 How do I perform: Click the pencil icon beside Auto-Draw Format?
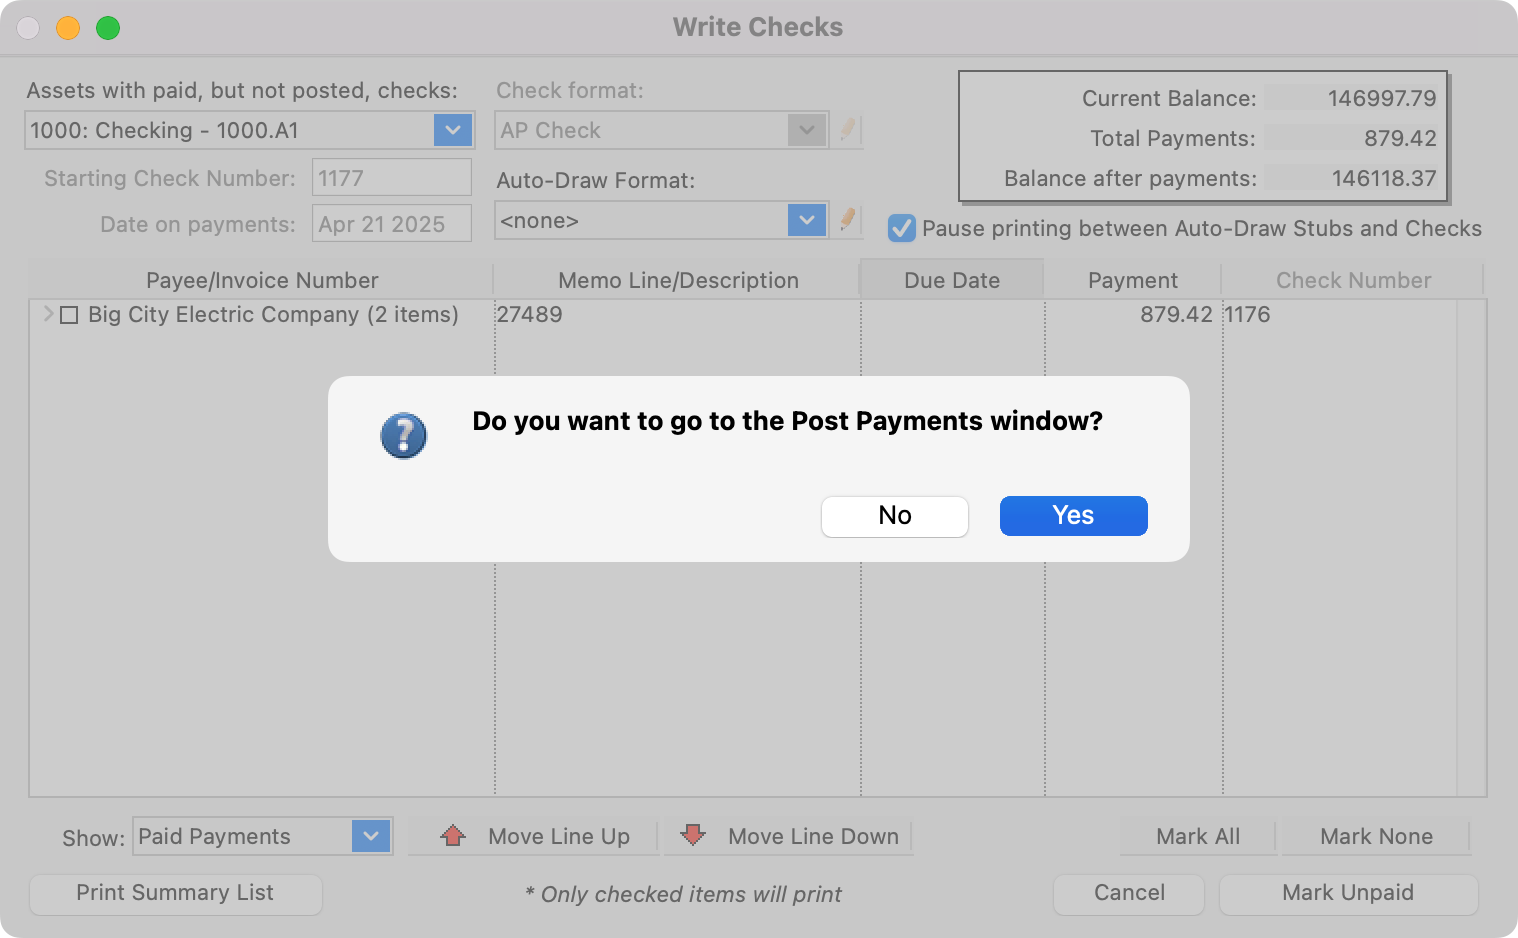(x=847, y=220)
